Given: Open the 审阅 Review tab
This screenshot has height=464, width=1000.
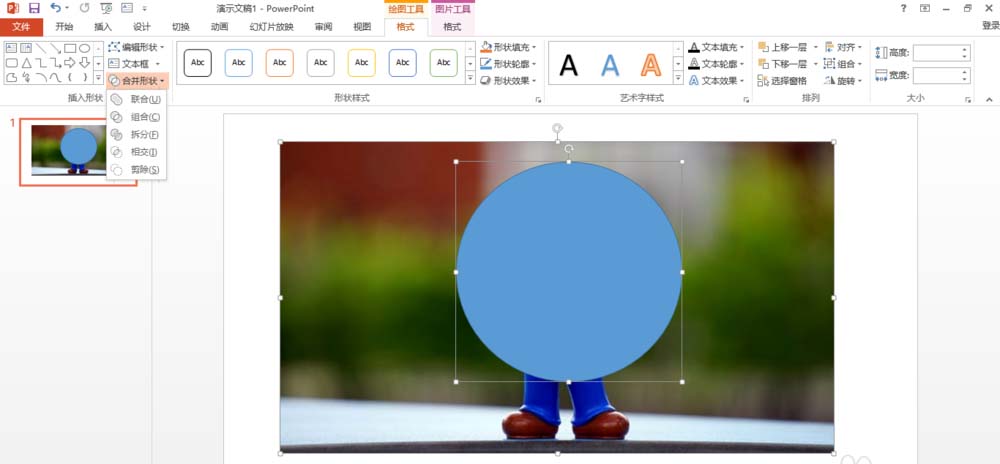Looking at the screenshot, I should coord(323,27).
